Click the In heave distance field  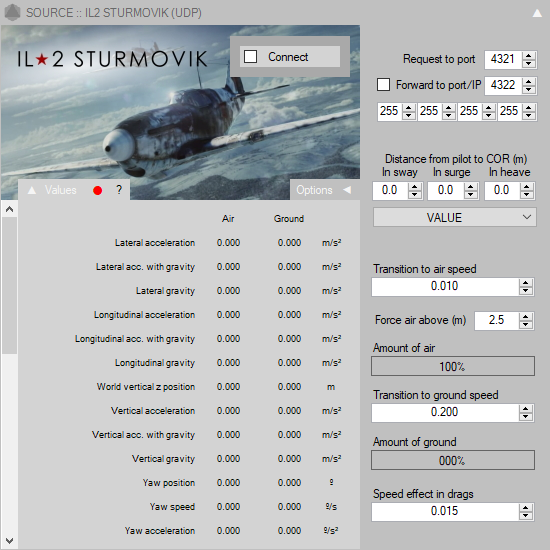[502, 190]
